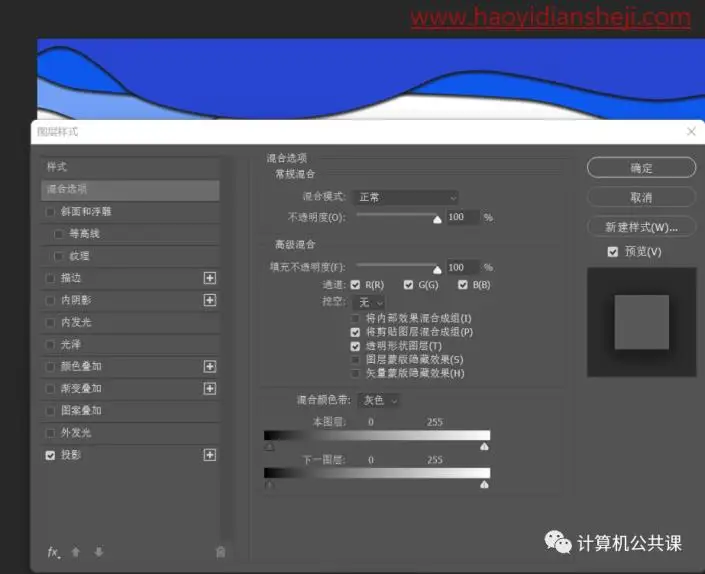Select 混合选项 in the left list
Viewport: 705px width, 574px height.
point(130,190)
